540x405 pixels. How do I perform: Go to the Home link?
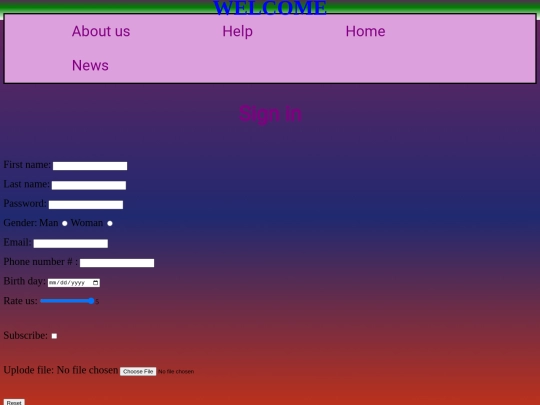tap(365, 31)
